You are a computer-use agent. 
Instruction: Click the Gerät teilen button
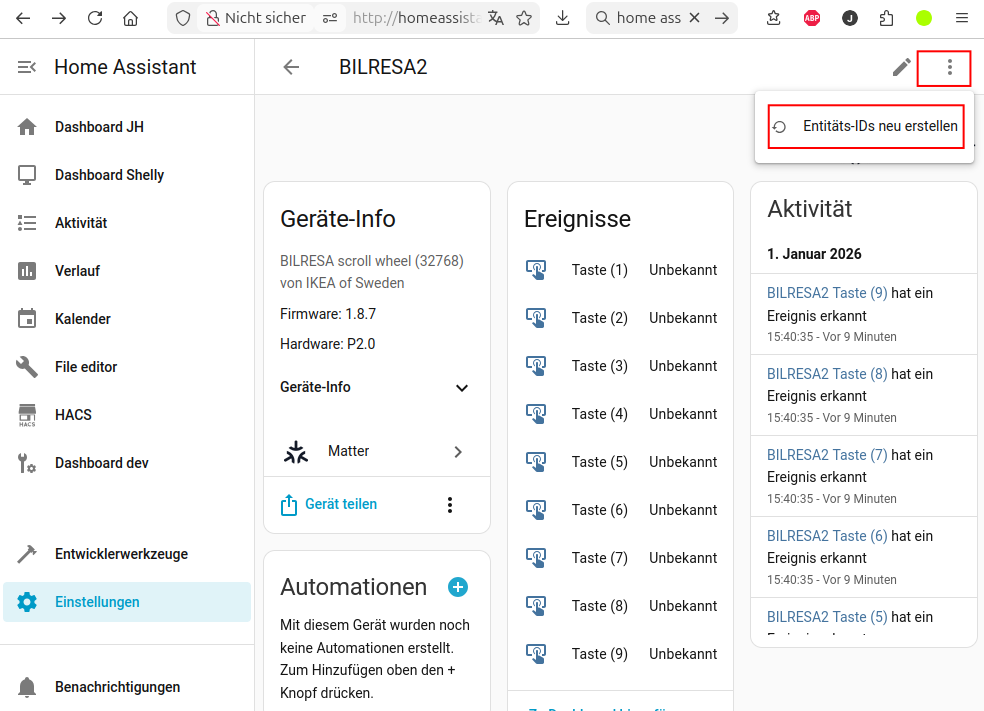329,505
